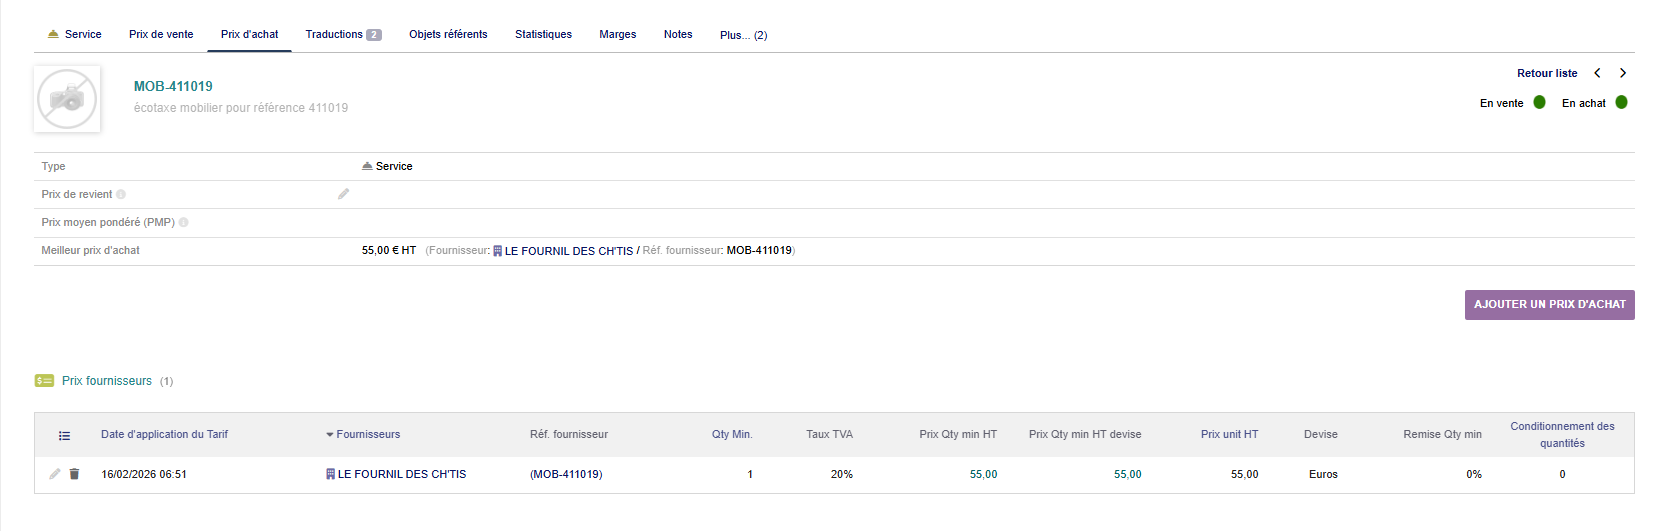This screenshot has width=1666, height=531.
Task: Click the product photo placeholder thumbnail
Action: (x=67, y=99)
